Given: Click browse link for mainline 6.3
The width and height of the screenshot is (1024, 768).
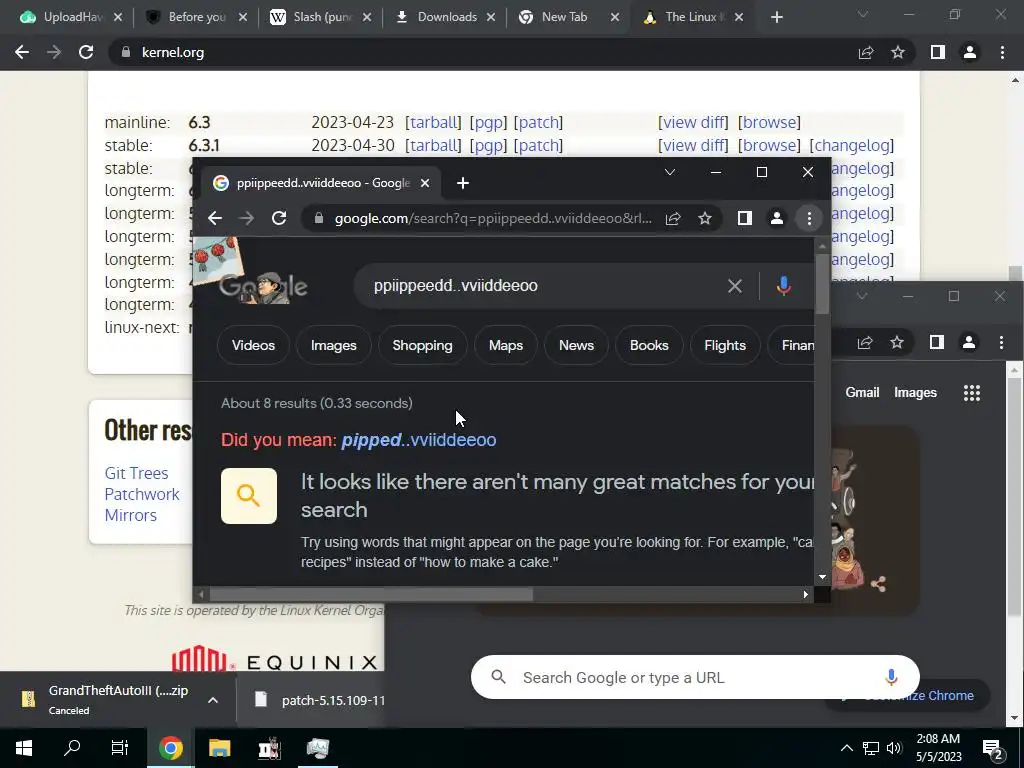Looking at the screenshot, I should pos(769,123).
